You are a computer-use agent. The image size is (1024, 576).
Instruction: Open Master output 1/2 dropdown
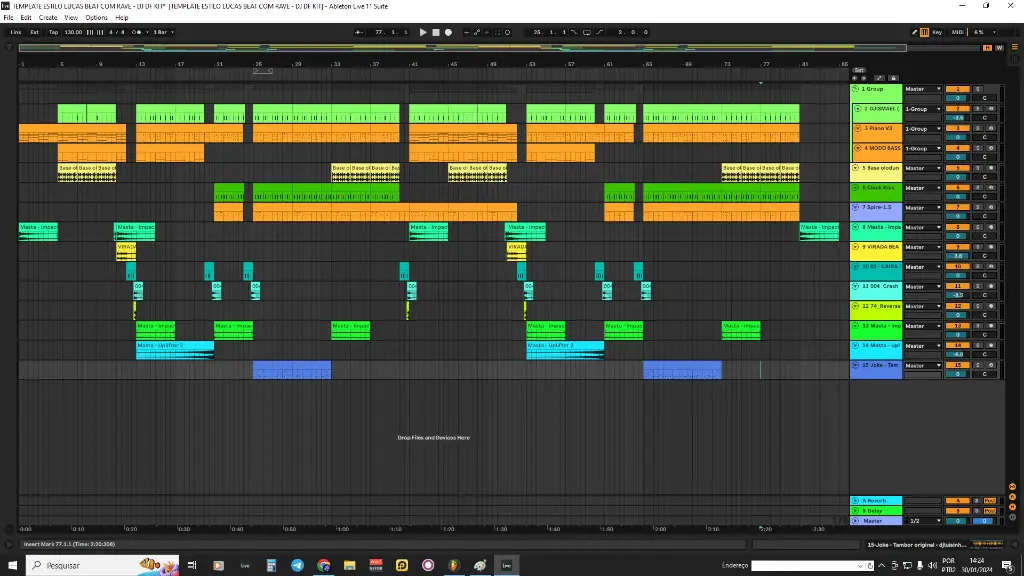click(x=925, y=520)
